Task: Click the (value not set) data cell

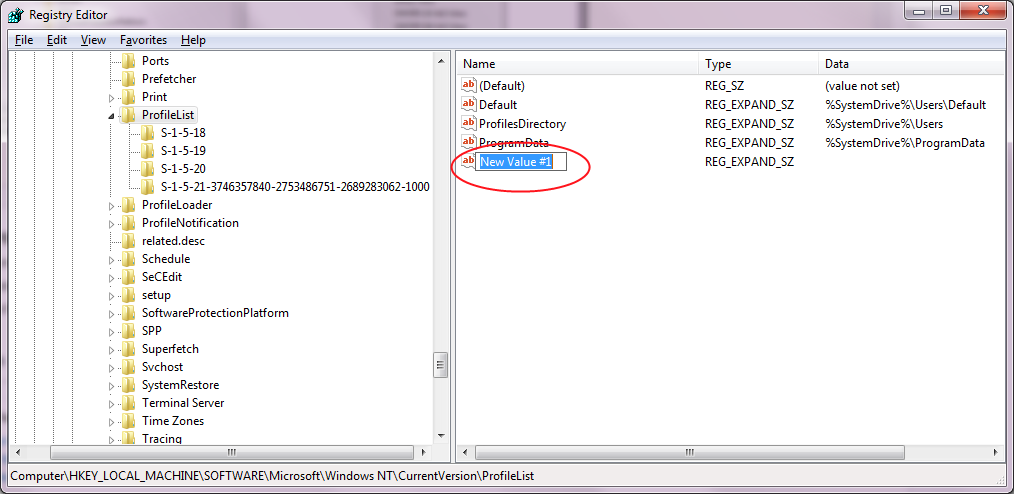Action: click(x=862, y=85)
